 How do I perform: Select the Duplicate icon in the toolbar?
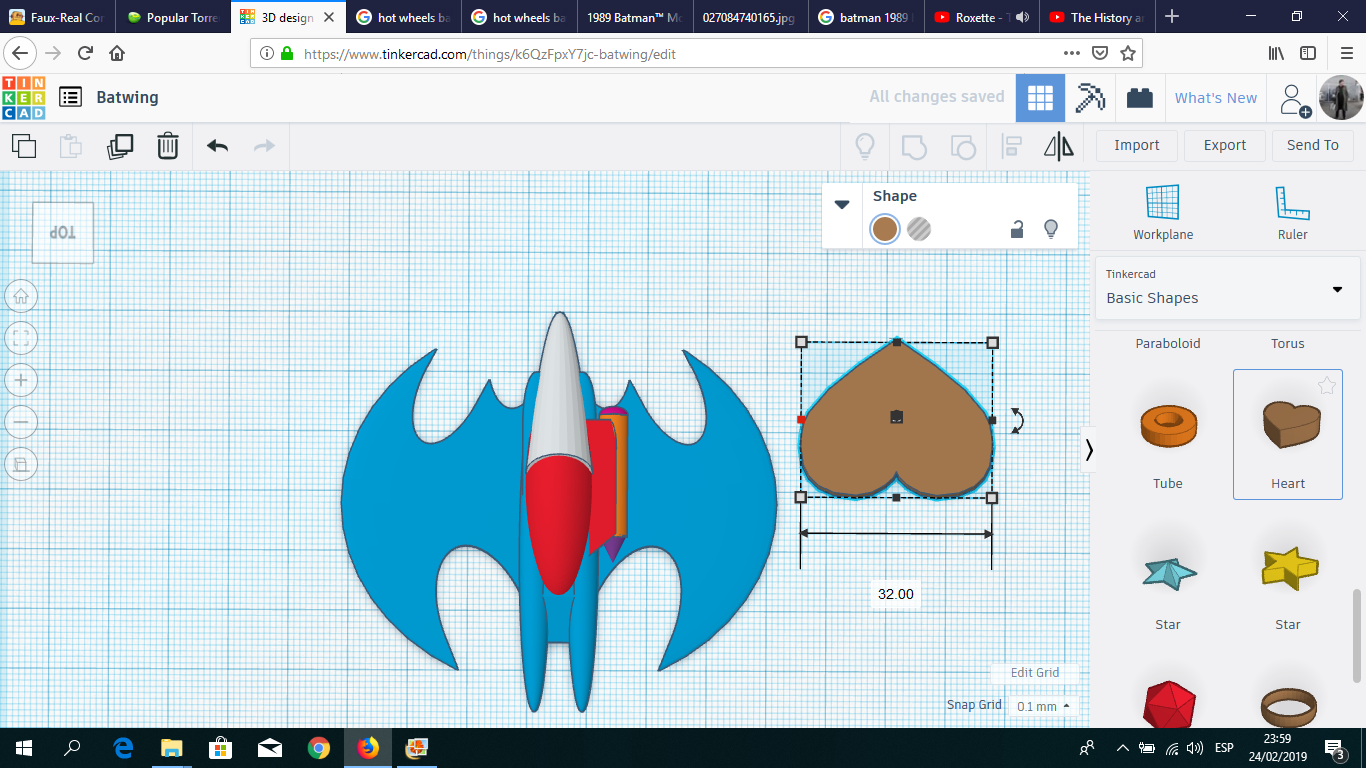pyautogui.click(x=120, y=145)
